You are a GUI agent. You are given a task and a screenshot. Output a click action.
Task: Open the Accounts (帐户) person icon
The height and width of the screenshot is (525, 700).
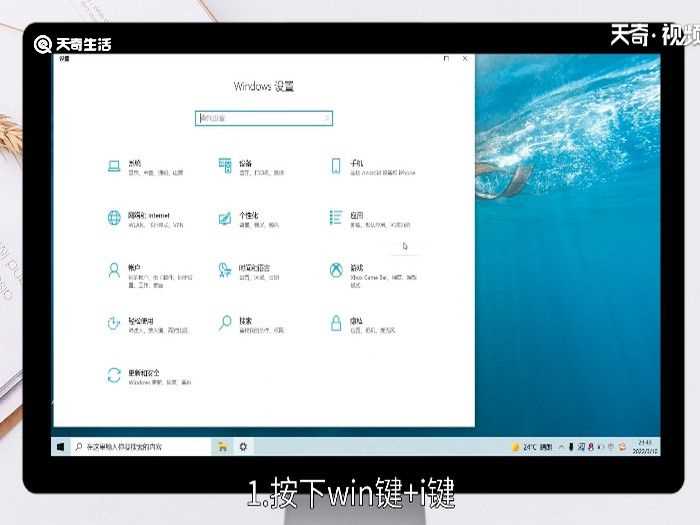tap(114, 271)
